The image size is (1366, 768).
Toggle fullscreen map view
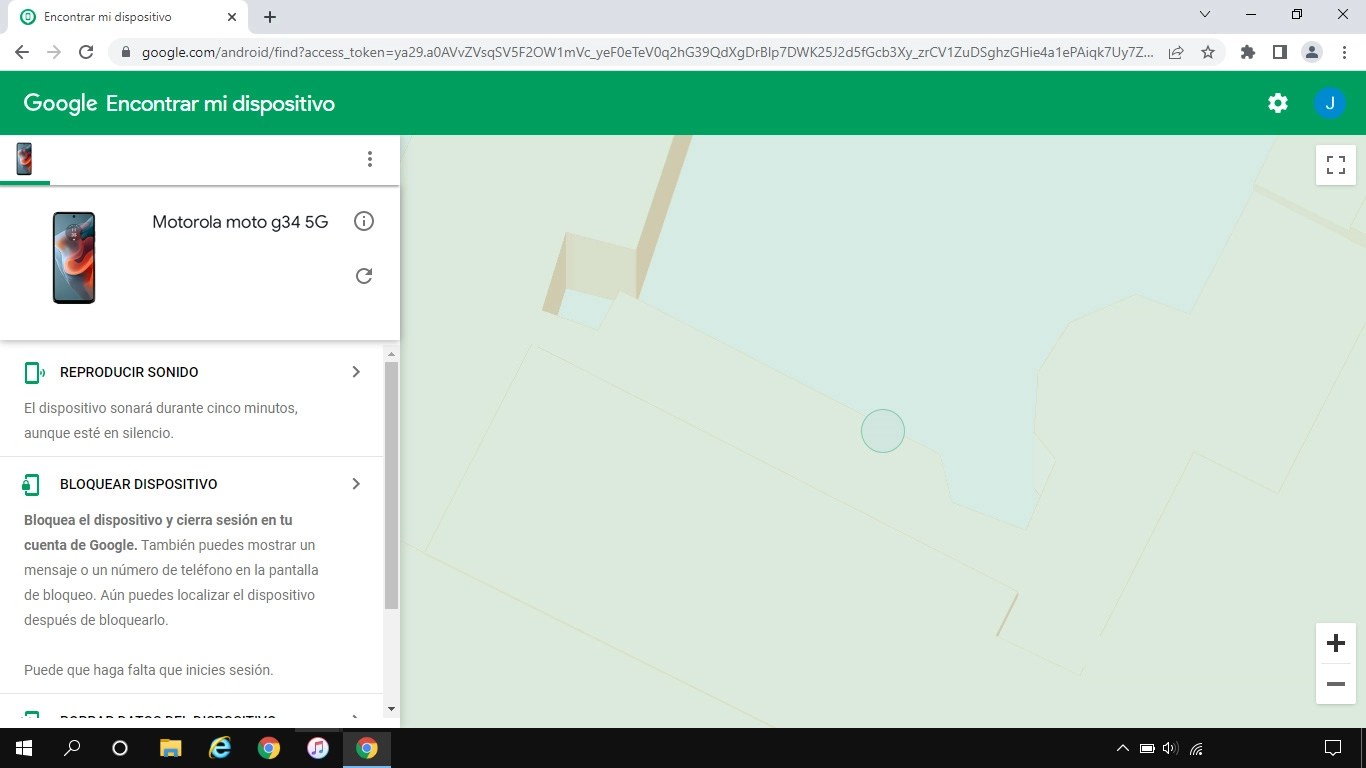pos(1336,165)
